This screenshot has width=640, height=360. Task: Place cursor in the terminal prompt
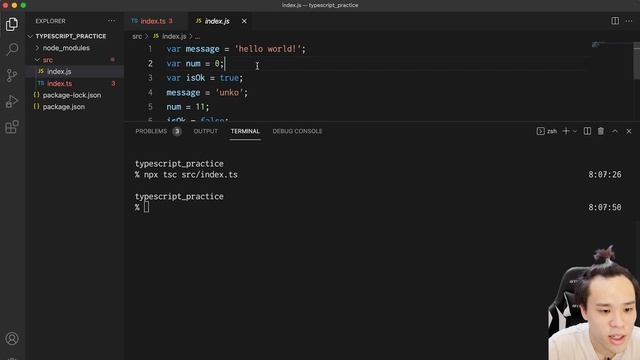pos(146,207)
